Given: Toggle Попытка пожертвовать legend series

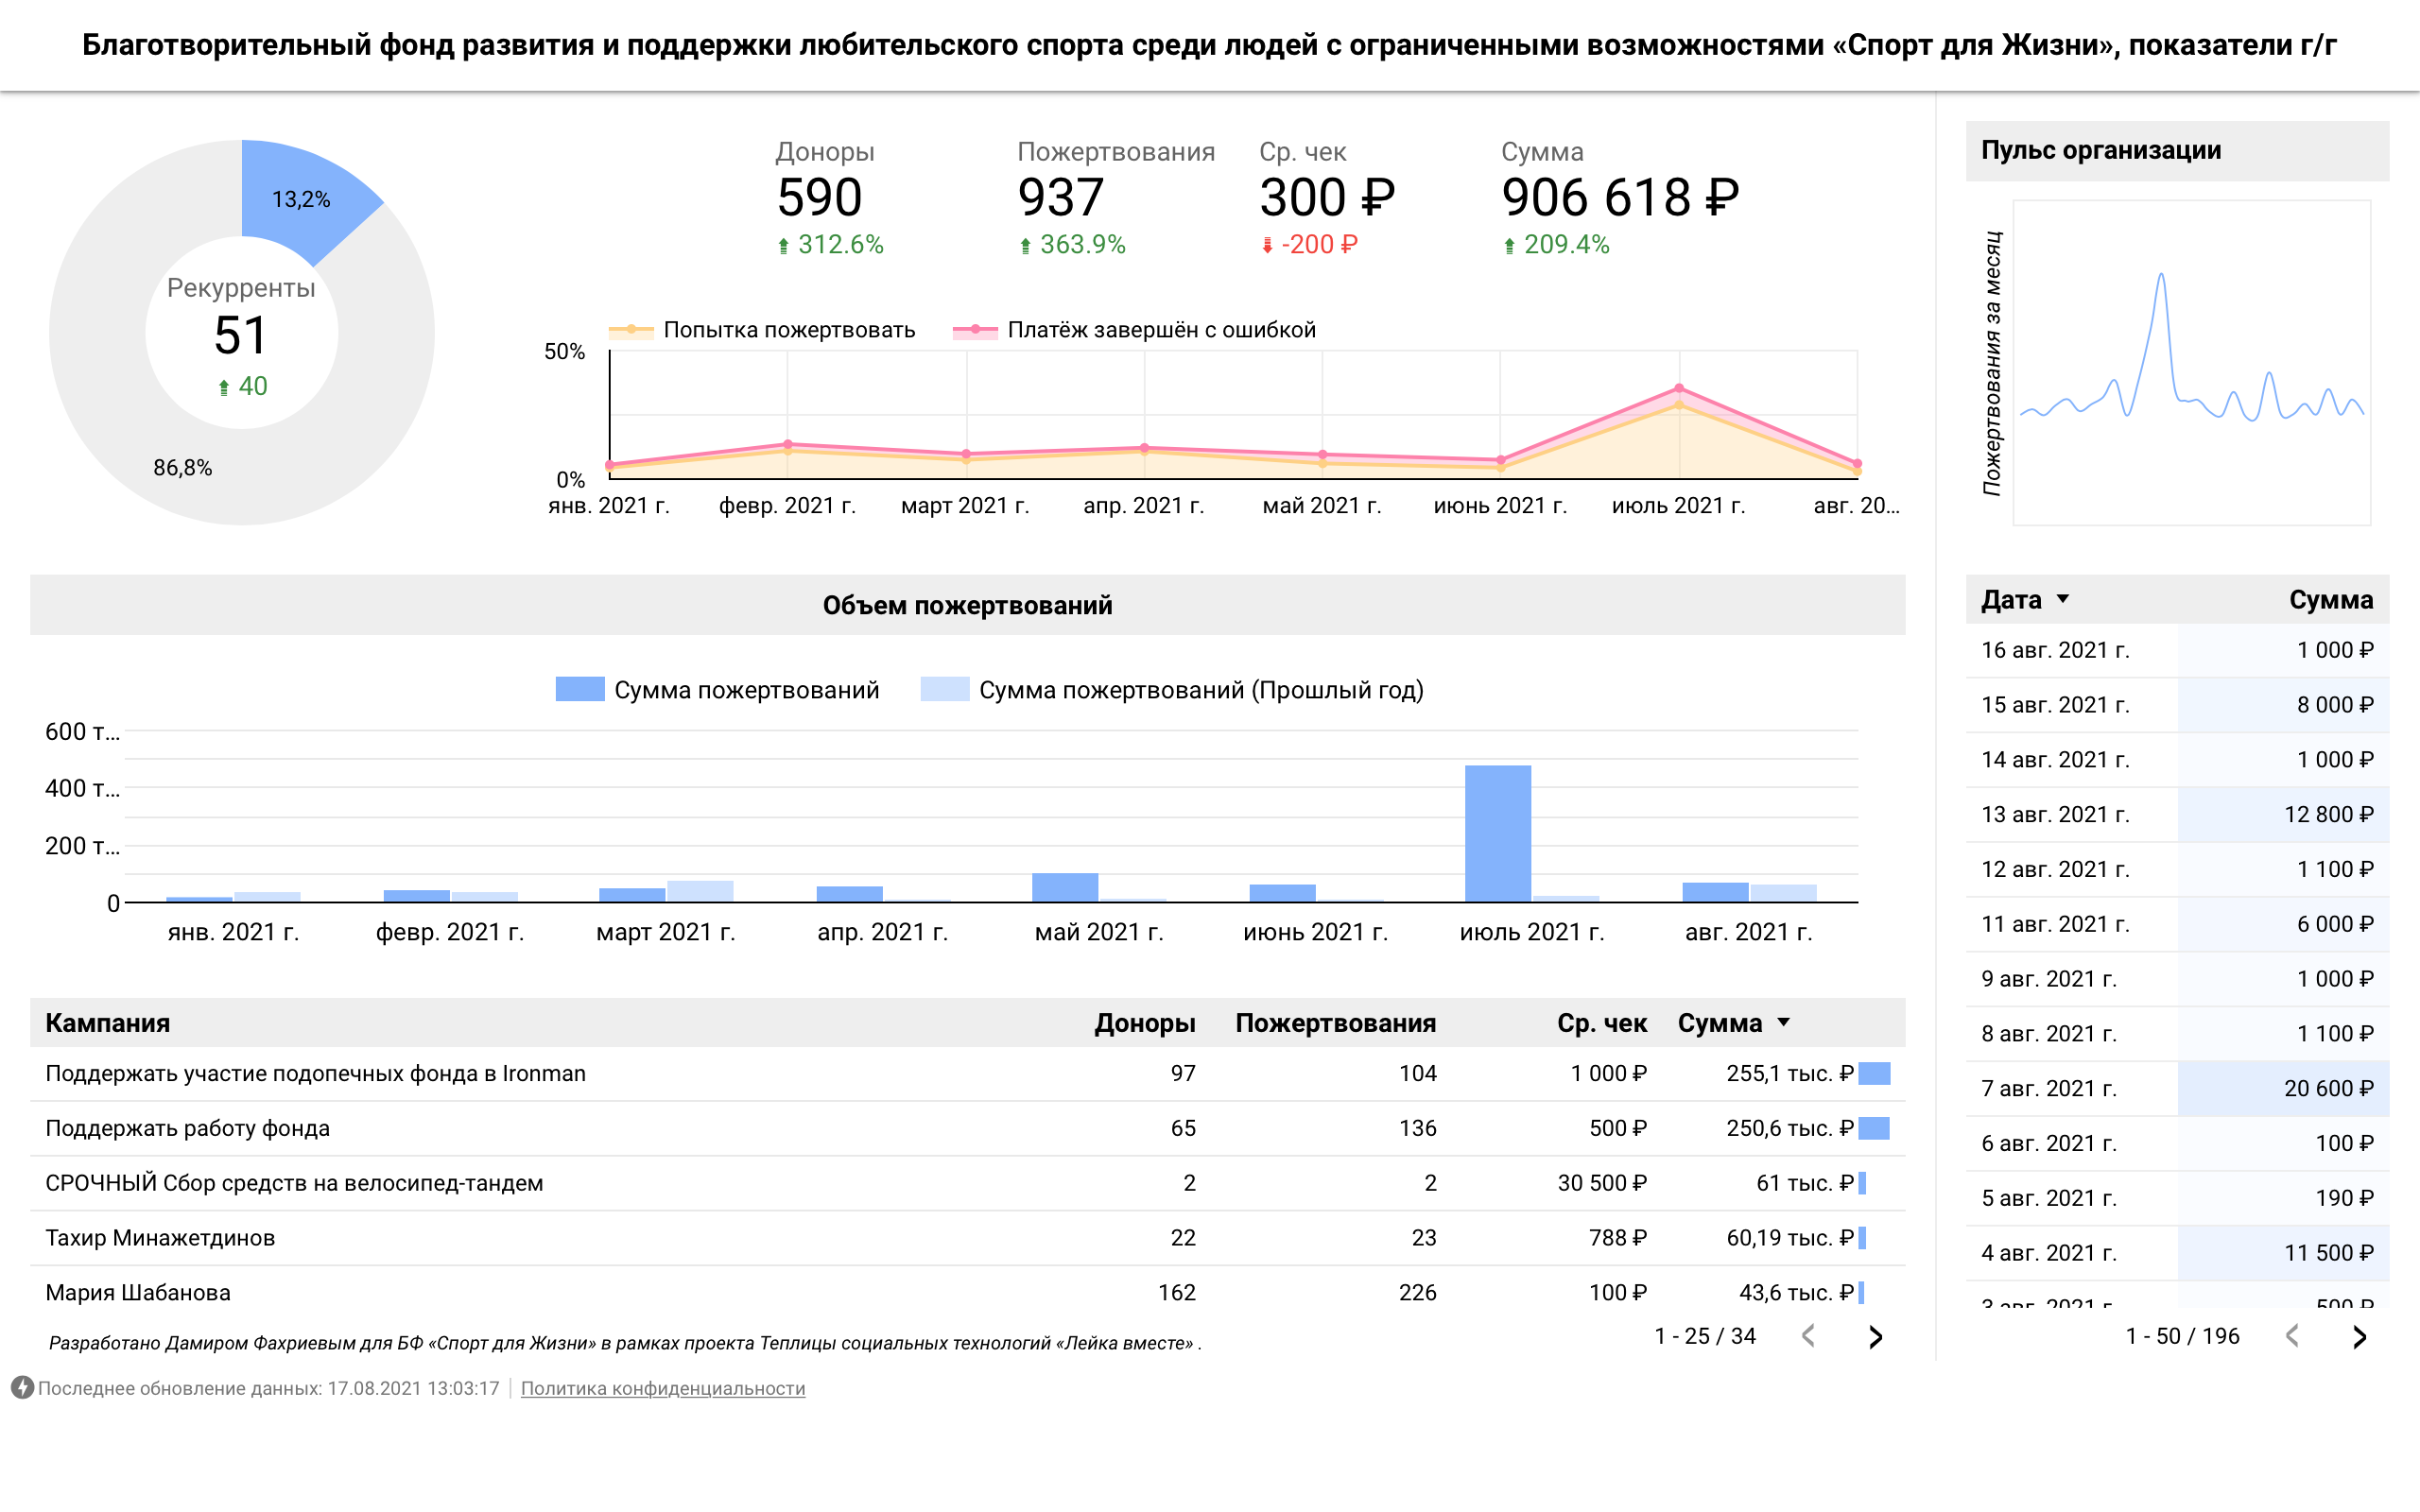Looking at the screenshot, I should (788, 330).
